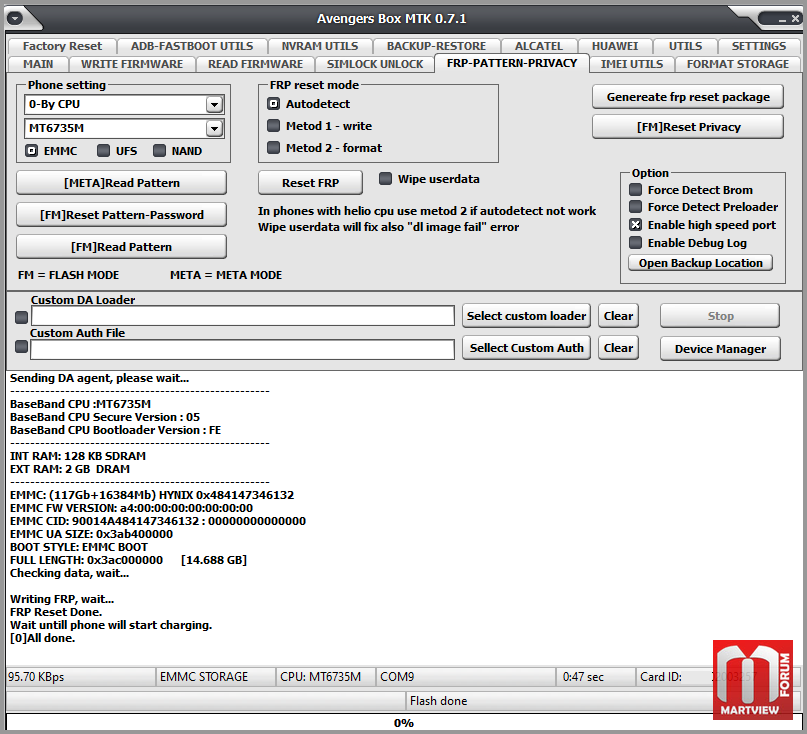Viewport: 807px width, 734px height.
Task: Toggle the Custom Auth File checkbox
Action: click(22, 347)
